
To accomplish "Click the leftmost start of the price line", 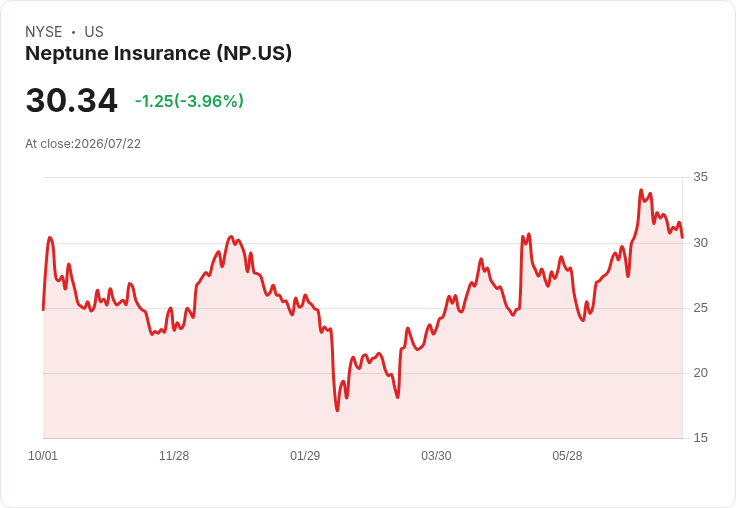I will pos(43,309).
